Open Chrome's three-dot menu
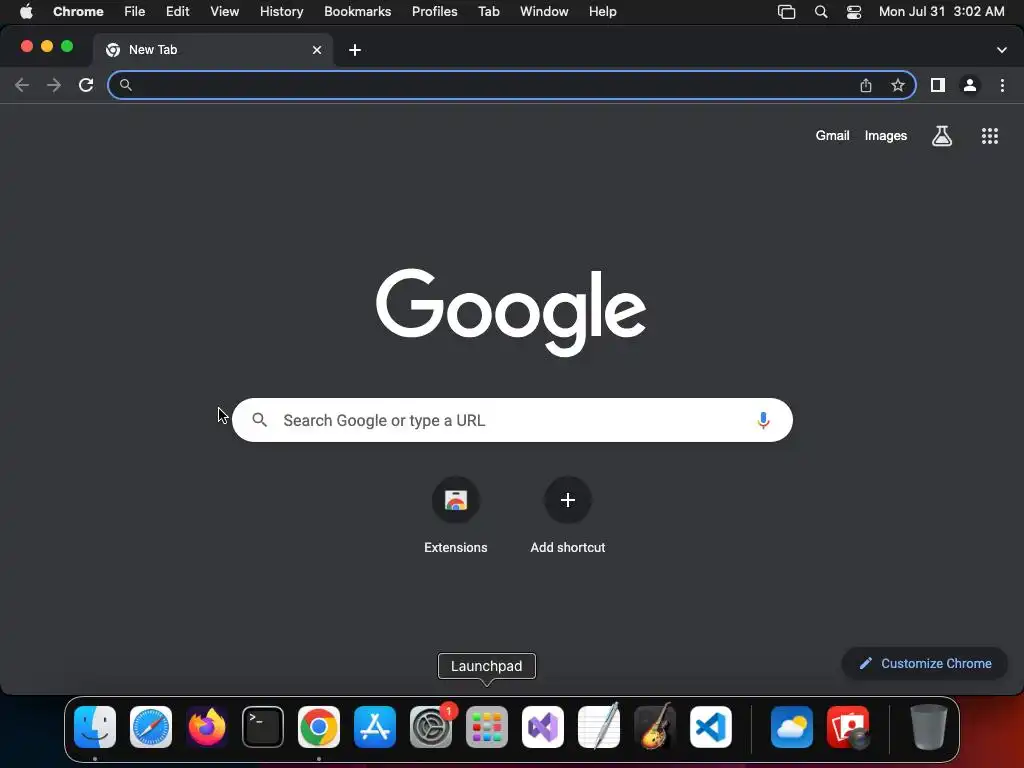The image size is (1024, 768). 1002,85
